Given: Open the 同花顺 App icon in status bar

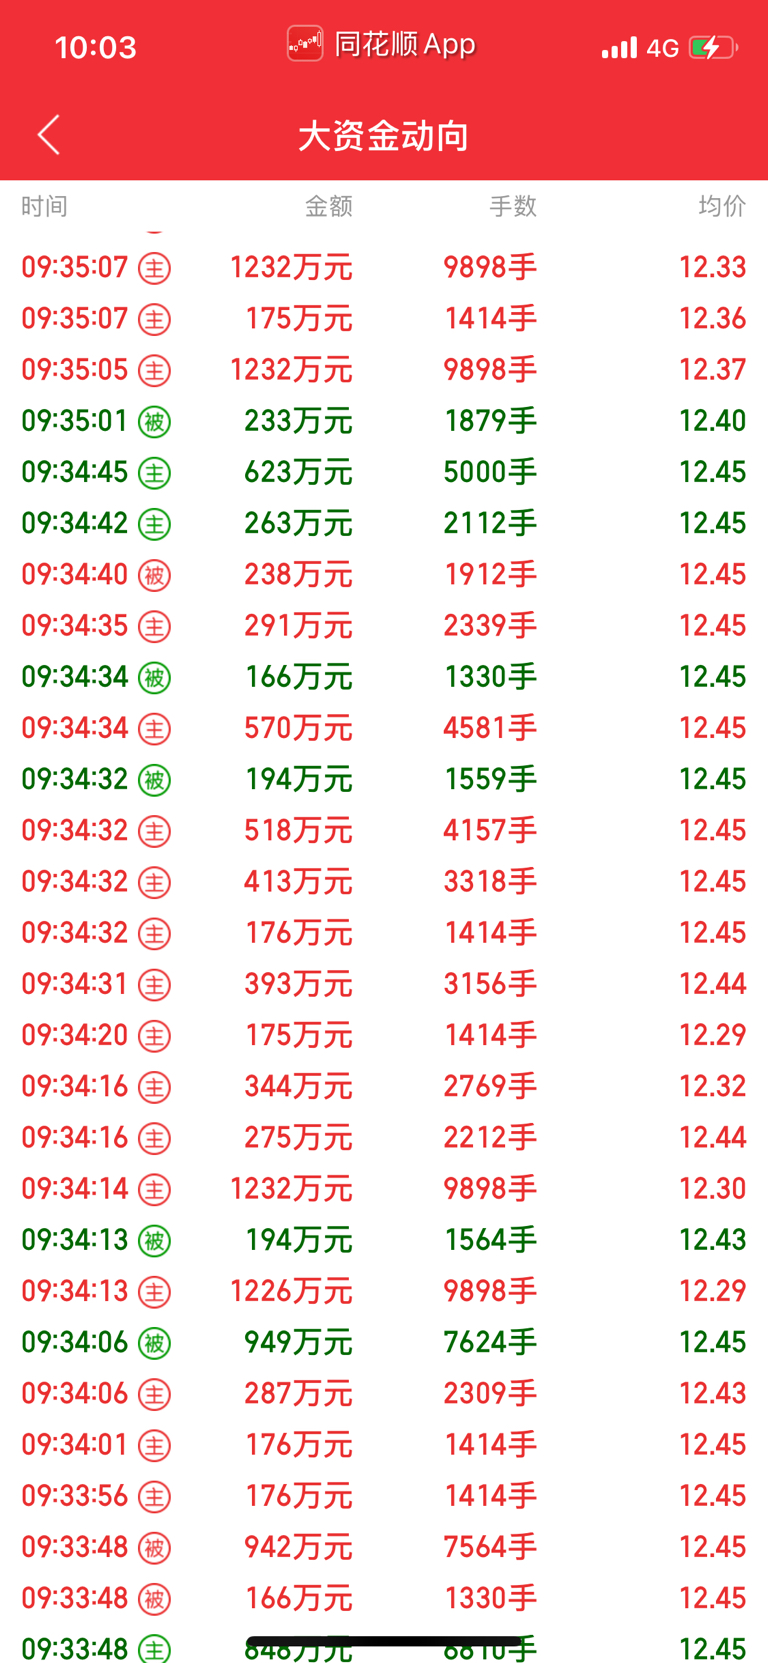Looking at the screenshot, I should [x=305, y=44].
